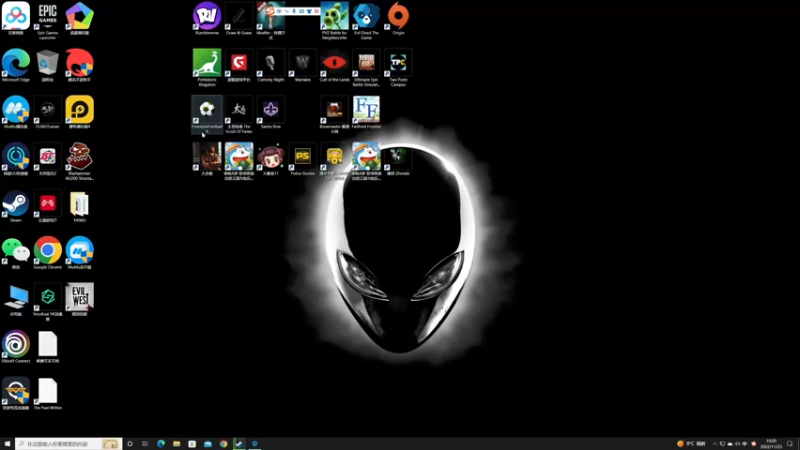Show hidden system tray icons

715,444
